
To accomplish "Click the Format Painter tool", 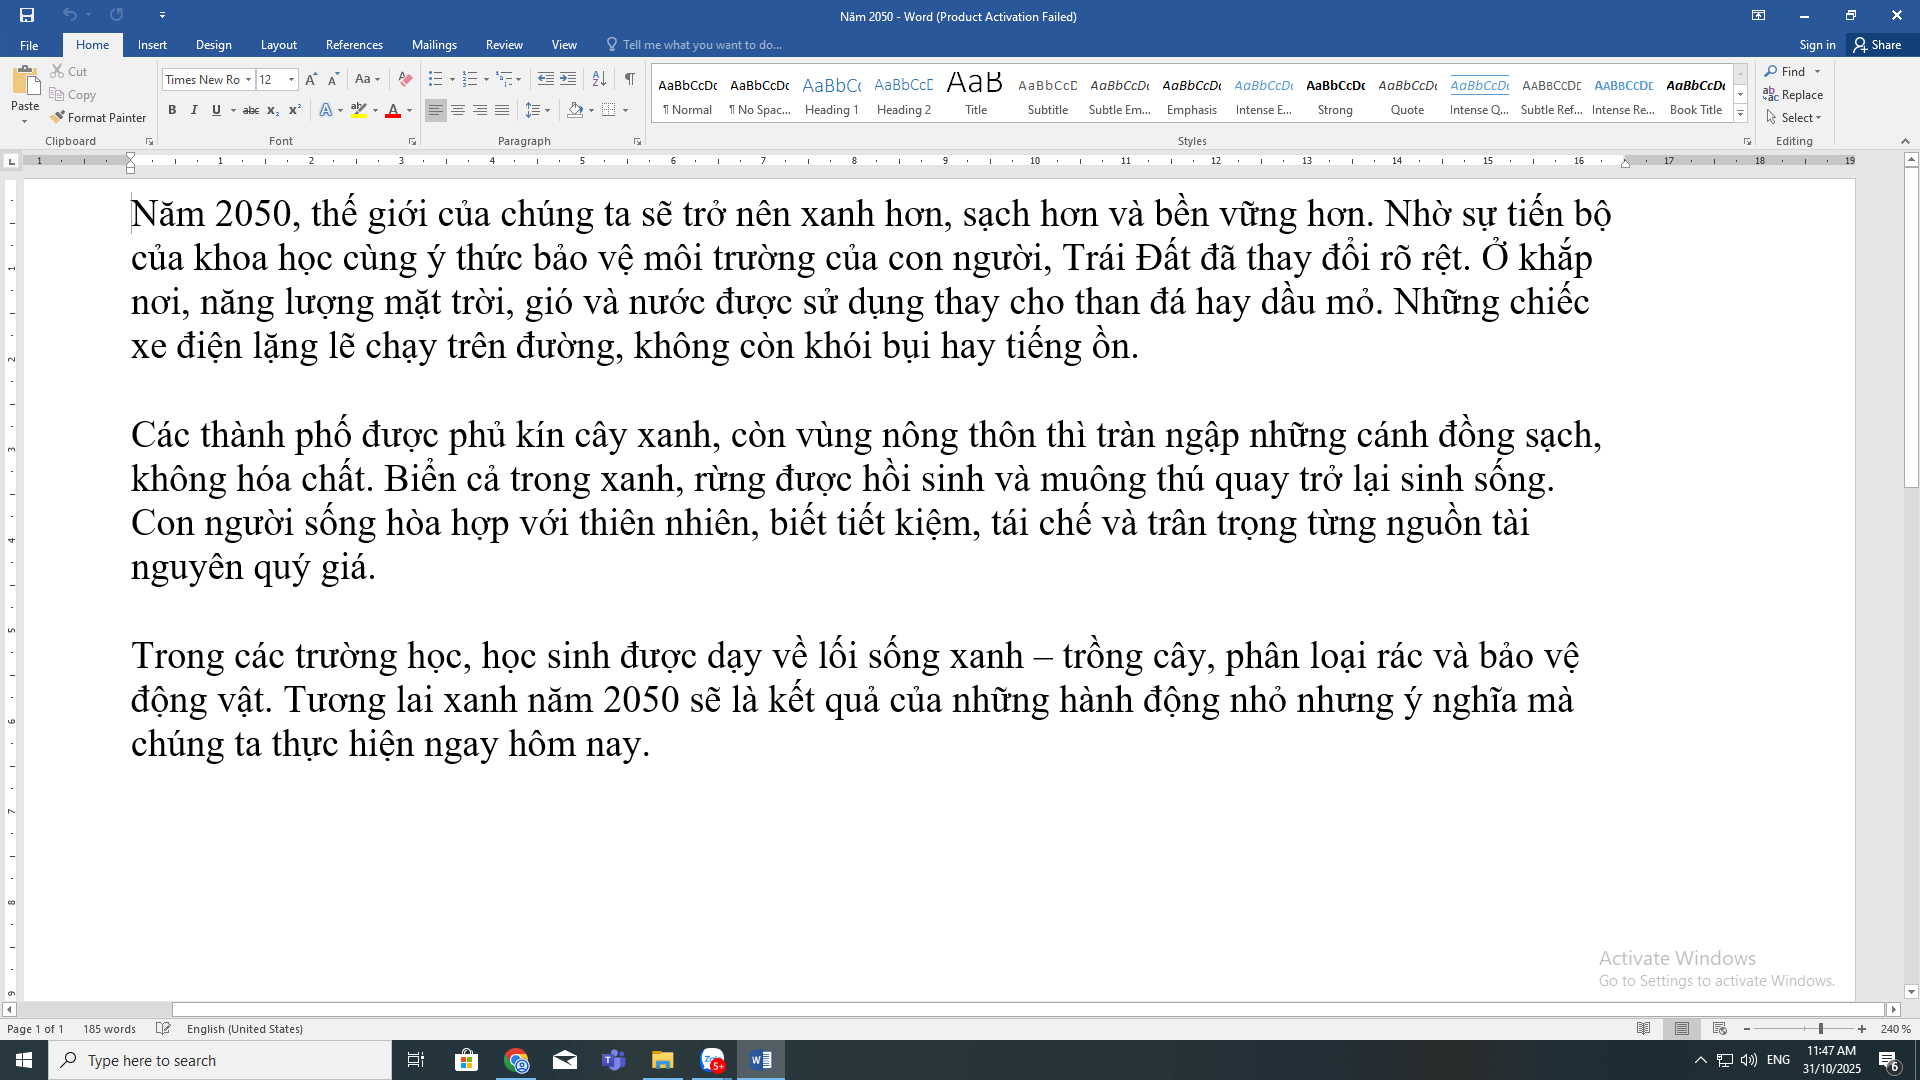I will point(98,117).
